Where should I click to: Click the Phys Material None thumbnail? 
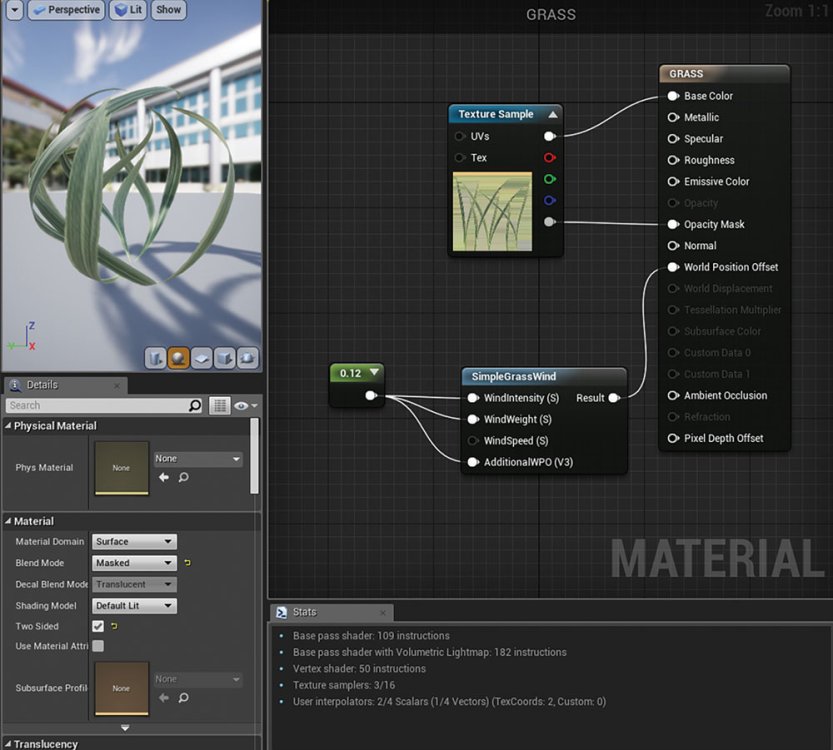click(x=121, y=468)
